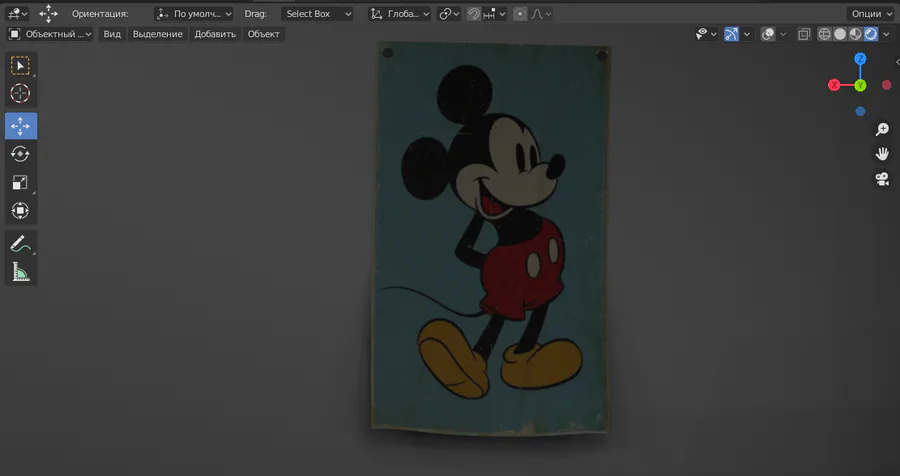
Task: Click the pan hand viewport button
Action: point(882,154)
